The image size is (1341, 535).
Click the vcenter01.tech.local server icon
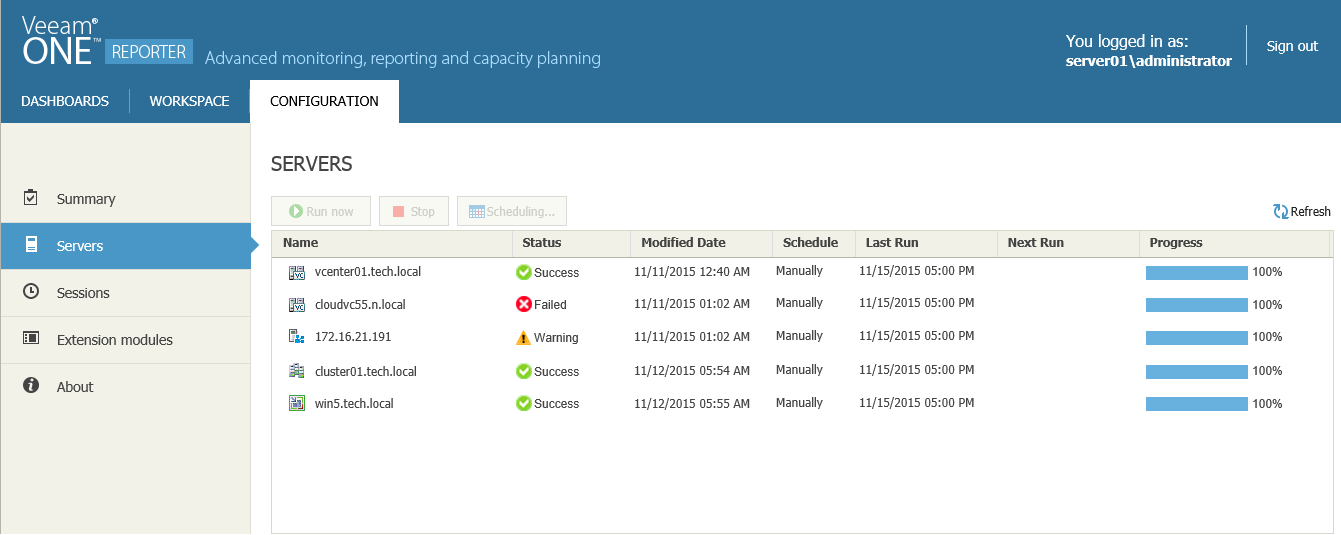click(x=296, y=272)
